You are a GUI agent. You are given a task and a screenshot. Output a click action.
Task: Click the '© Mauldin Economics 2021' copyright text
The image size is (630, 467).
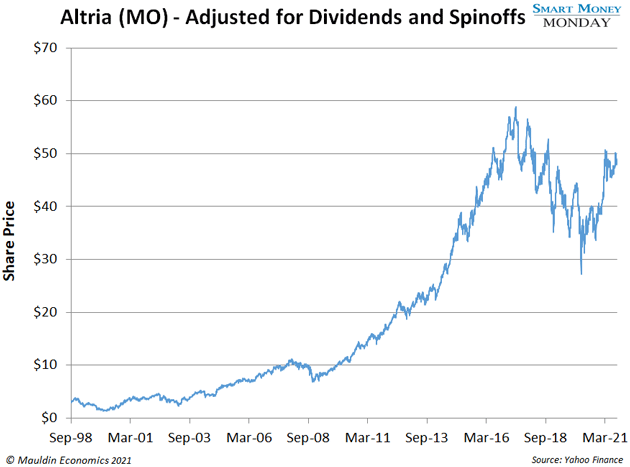69,460
